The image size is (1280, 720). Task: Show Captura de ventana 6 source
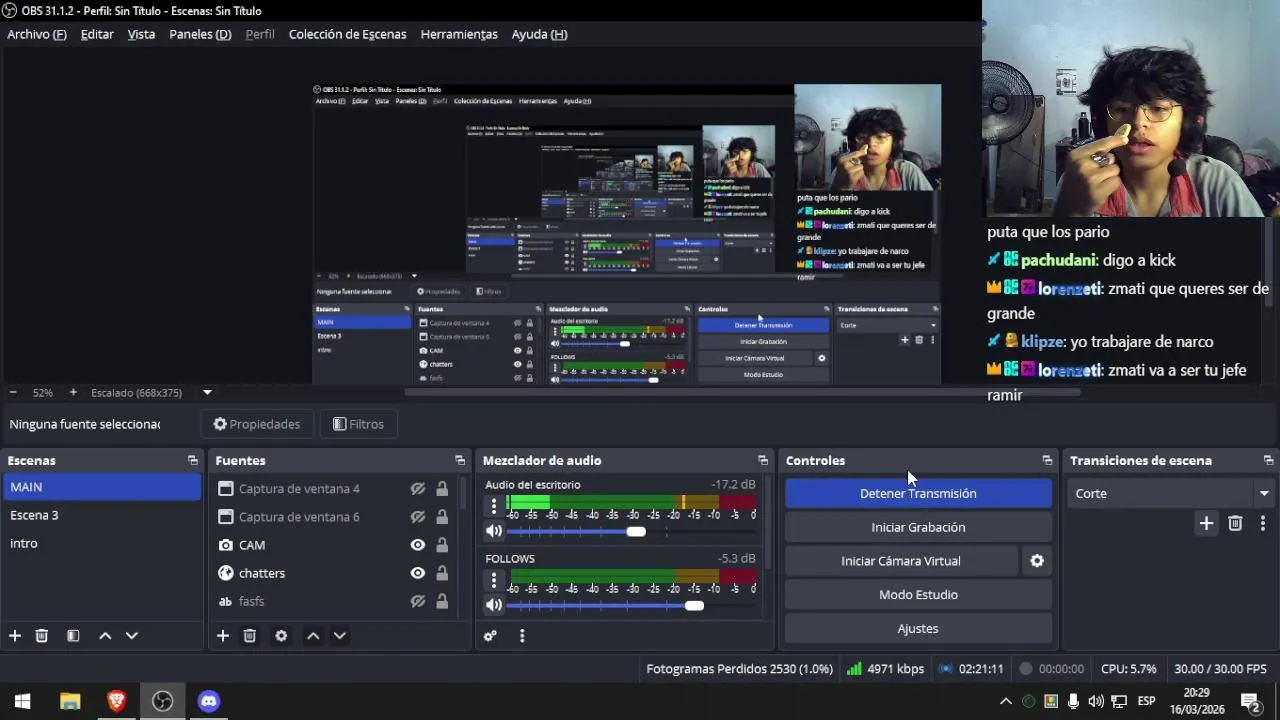418,517
